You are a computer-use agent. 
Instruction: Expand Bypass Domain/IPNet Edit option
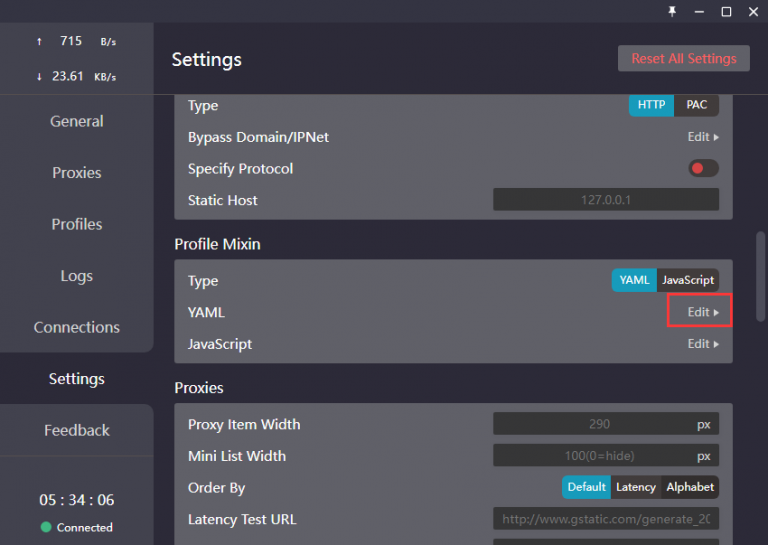[703, 137]
